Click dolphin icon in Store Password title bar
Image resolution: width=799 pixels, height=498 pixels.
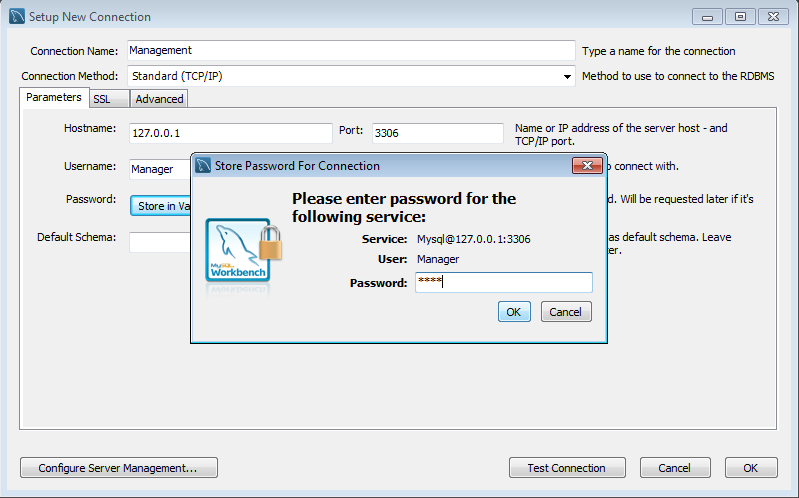pos(203,166)
